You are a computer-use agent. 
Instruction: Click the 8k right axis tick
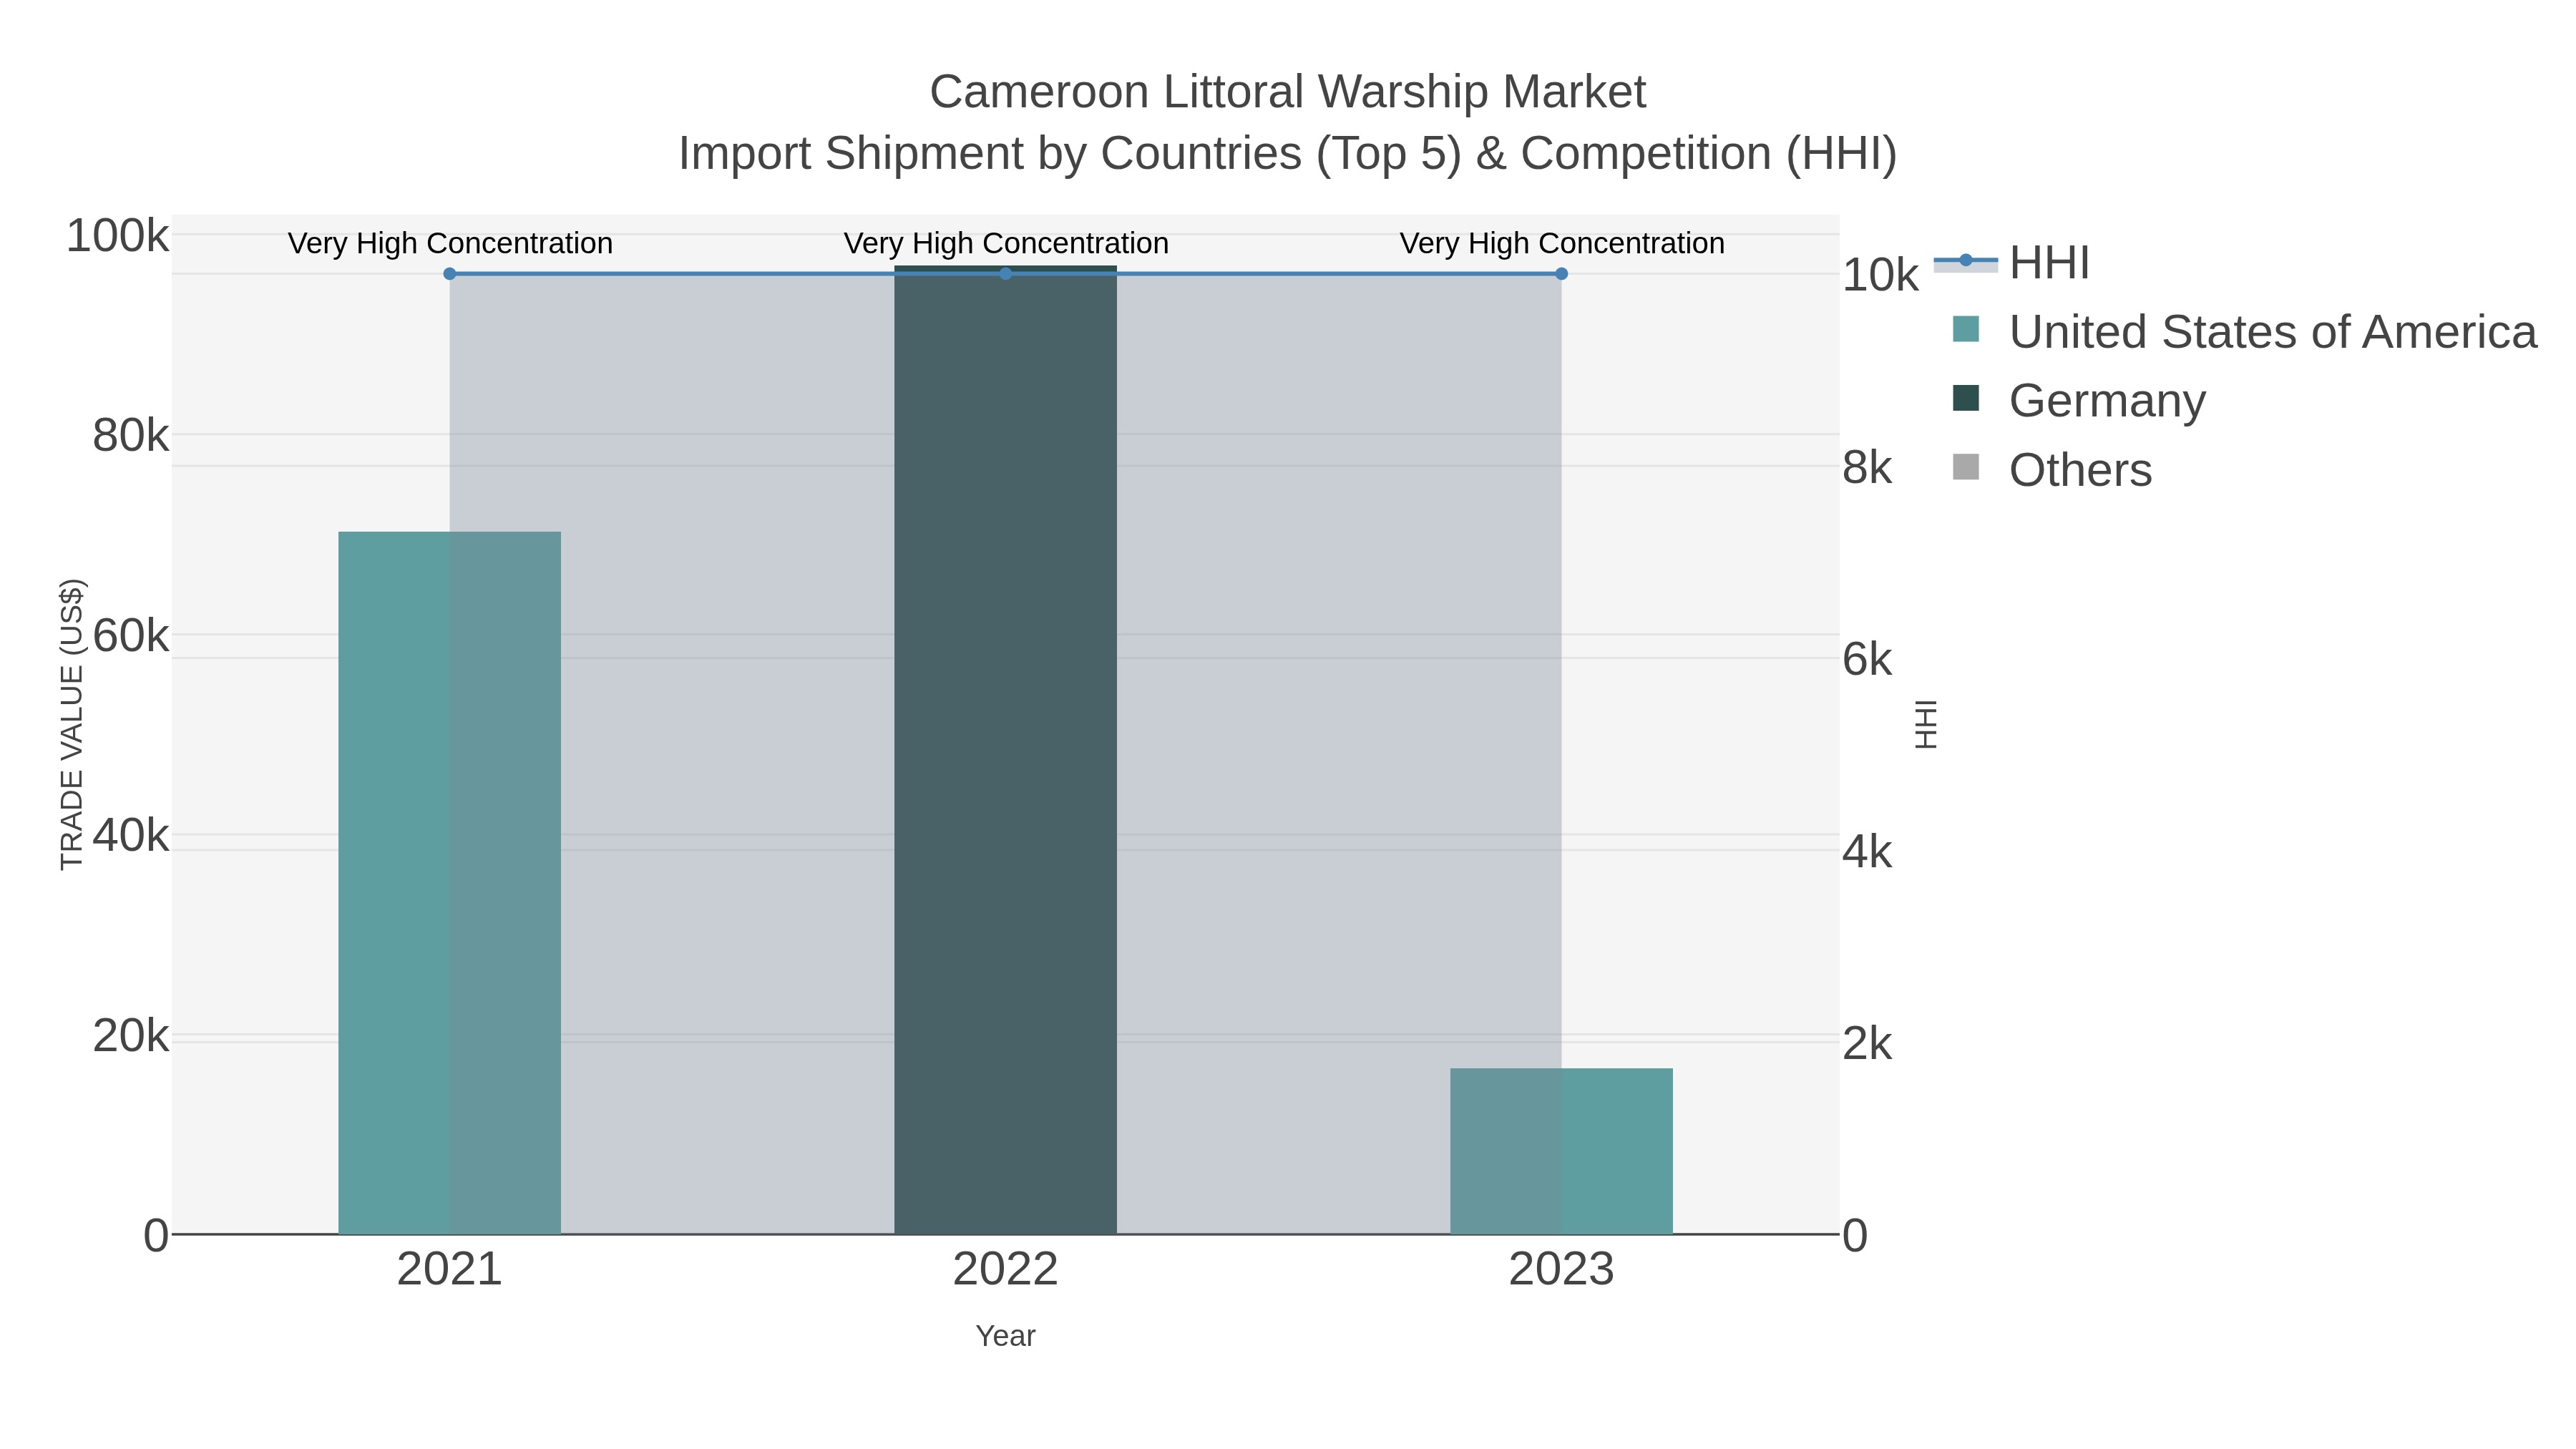[x=1867, y=467]
